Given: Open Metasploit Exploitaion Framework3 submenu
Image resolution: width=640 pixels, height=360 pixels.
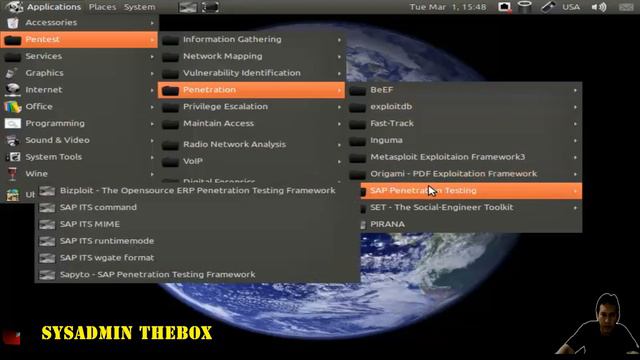Looking at the screenshot, I should [464, 157].
